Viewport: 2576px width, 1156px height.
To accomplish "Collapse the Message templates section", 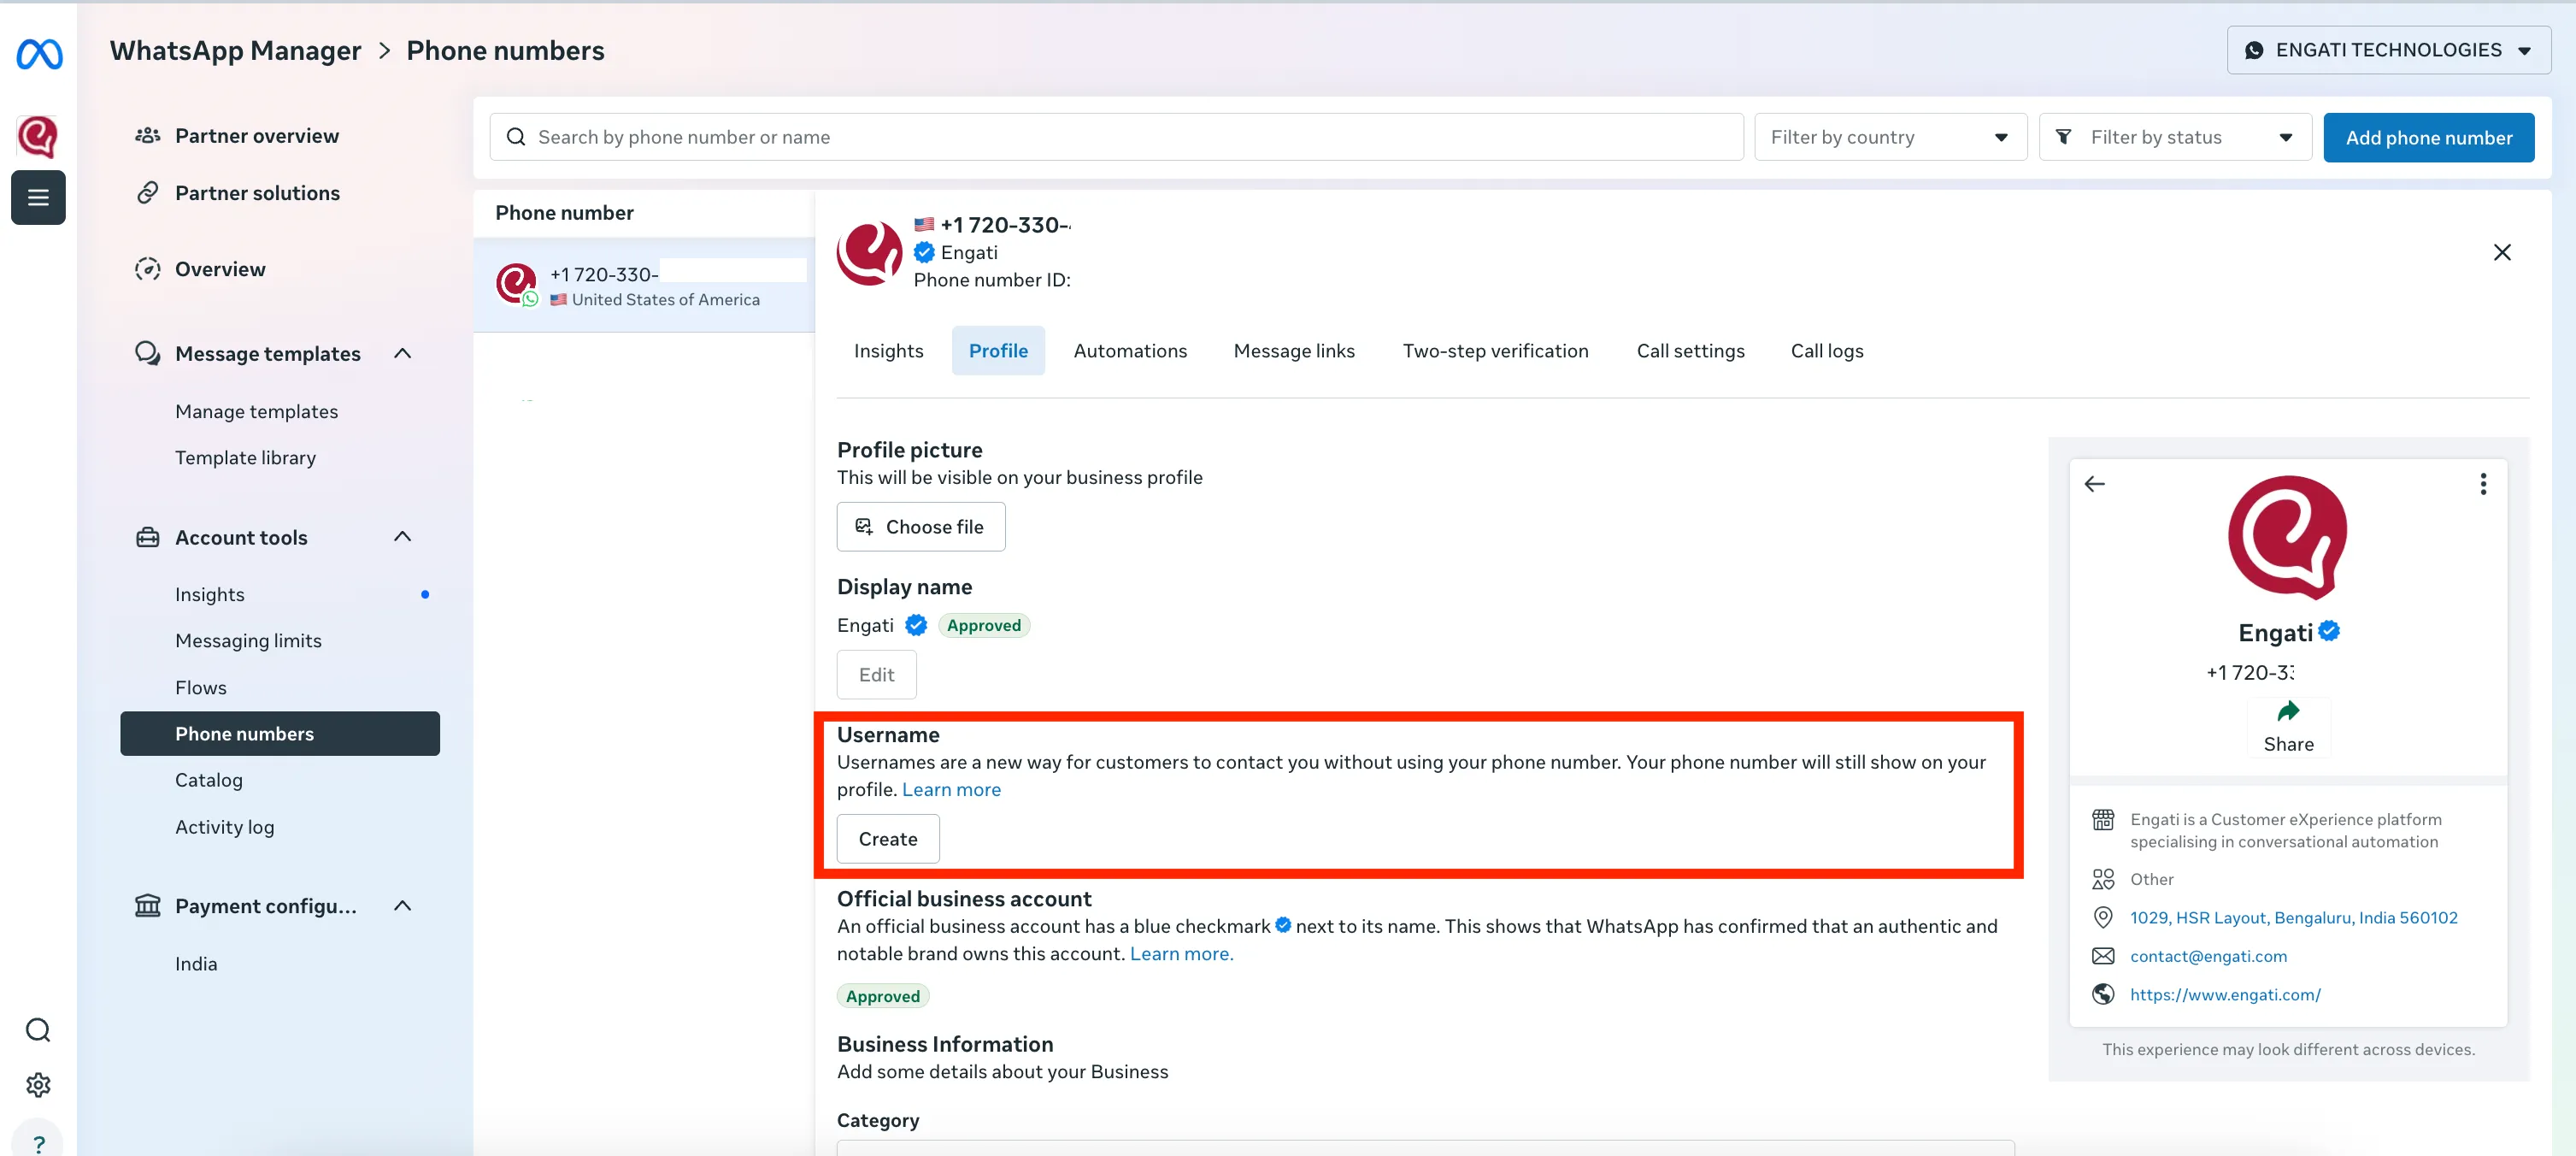I will [402, 353].
